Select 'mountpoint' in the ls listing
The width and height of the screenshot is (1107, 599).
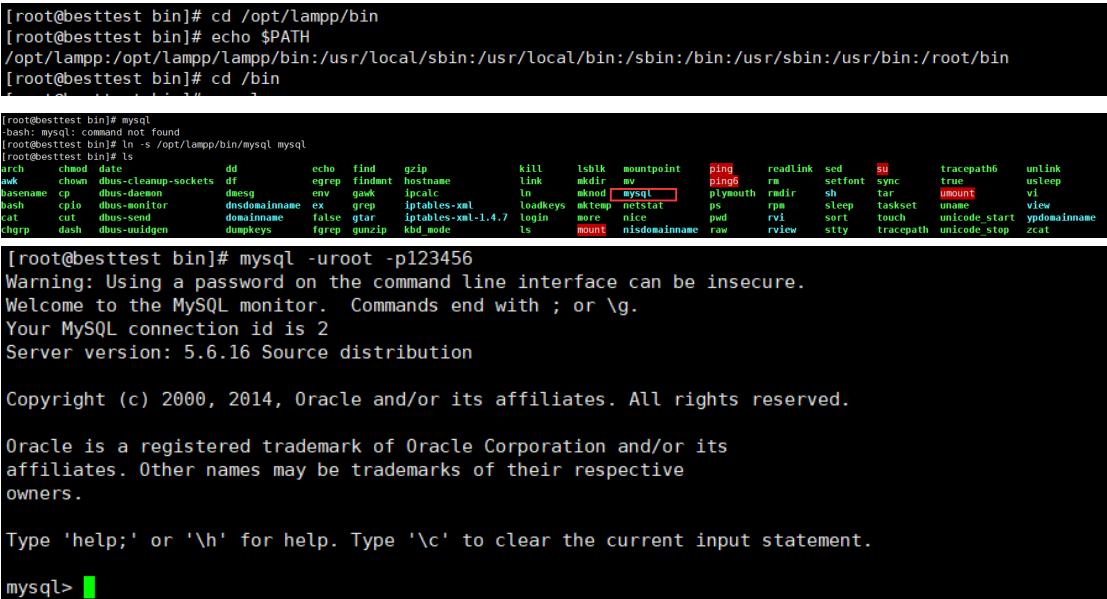pyautogui.click(x=652, y=169)
